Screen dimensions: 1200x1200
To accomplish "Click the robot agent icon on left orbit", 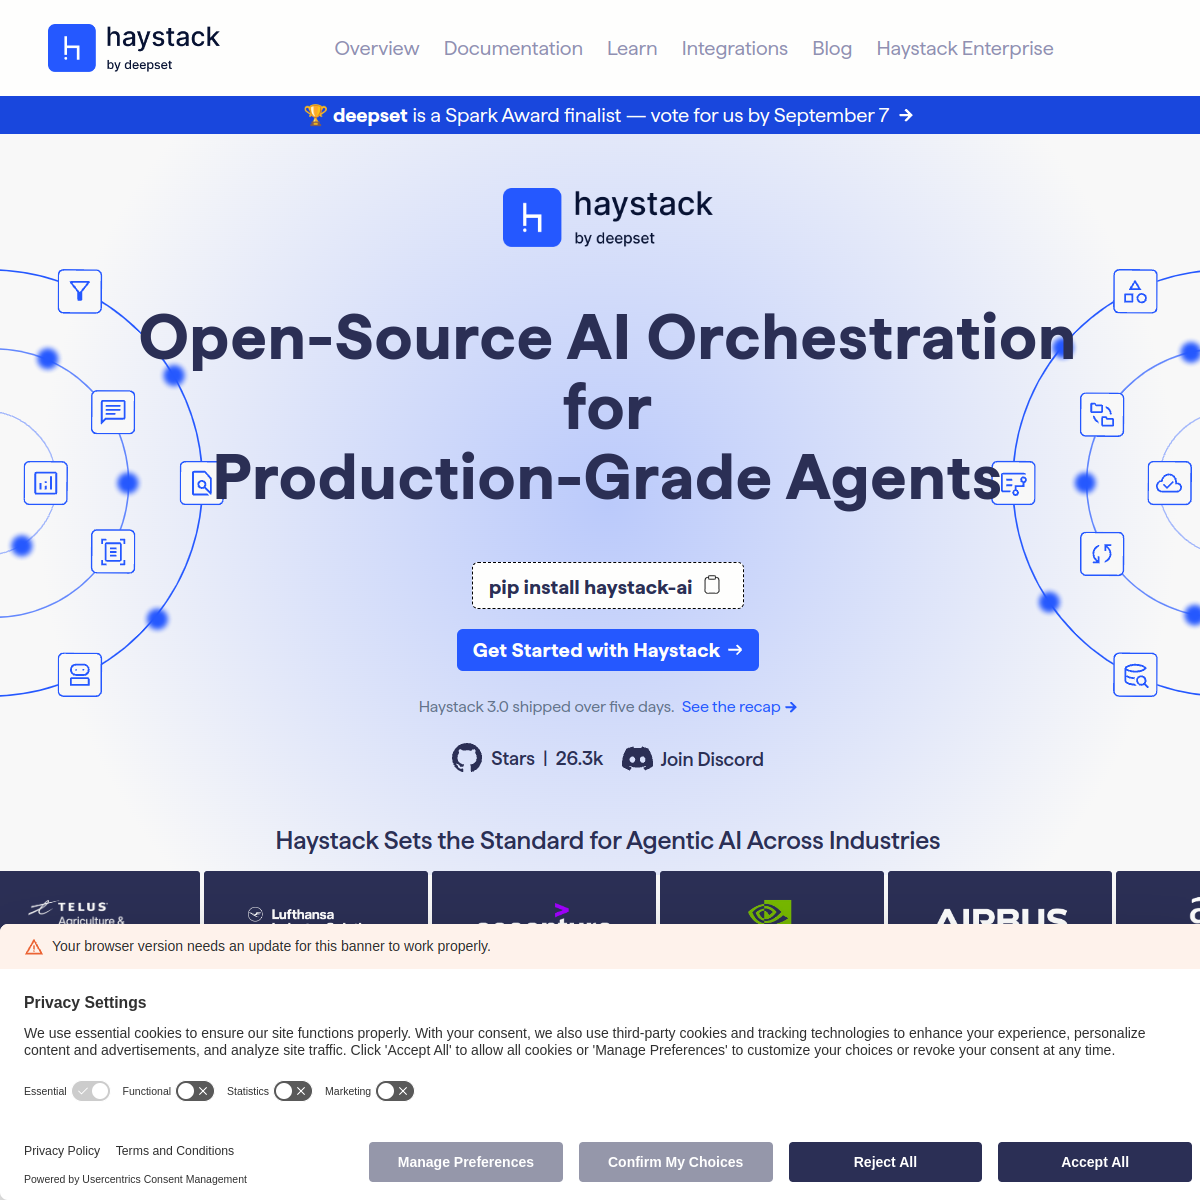I will [x=80, y=675].
